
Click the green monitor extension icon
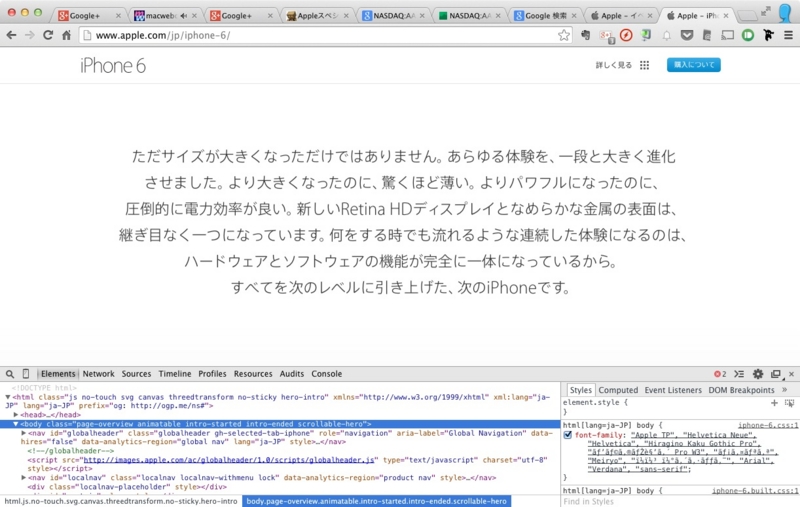pyautogui.click(x=646, y=35)
